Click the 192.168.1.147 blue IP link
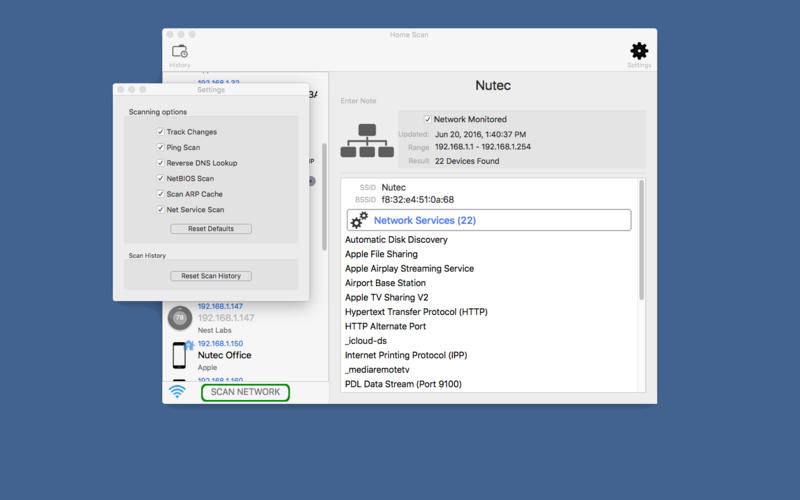Screen dimensions: 800x500 [220, 306]
